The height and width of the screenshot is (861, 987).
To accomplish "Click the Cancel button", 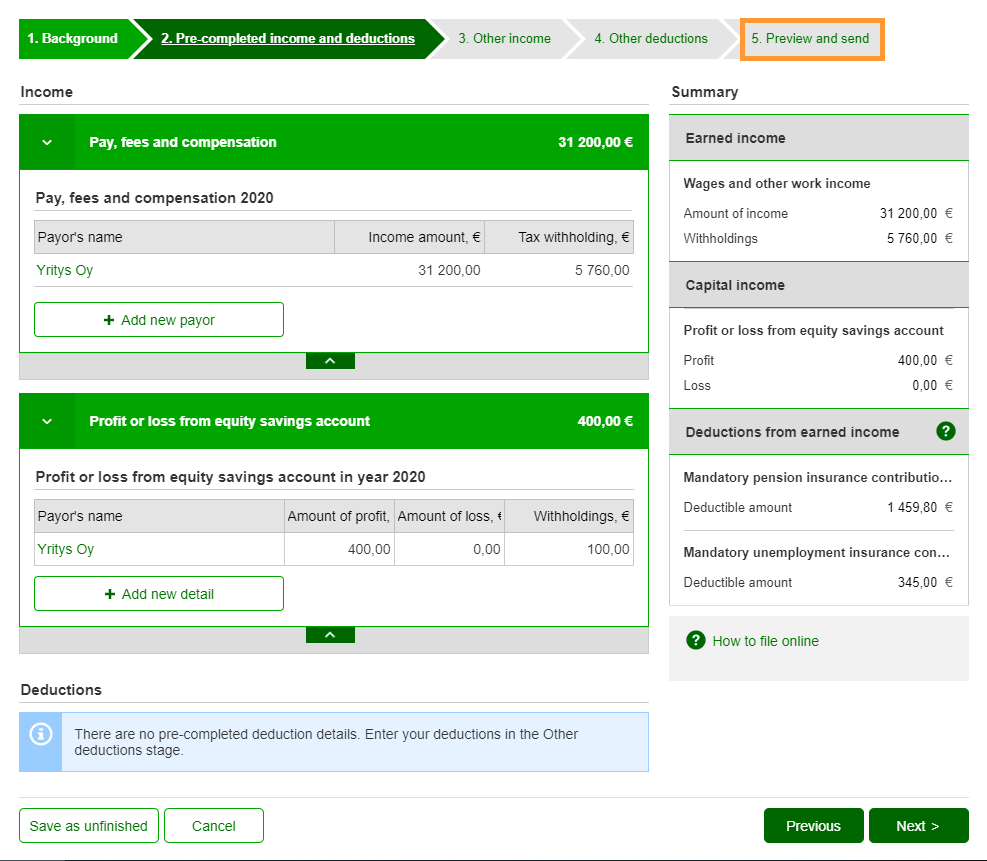I will coord(214,826).
